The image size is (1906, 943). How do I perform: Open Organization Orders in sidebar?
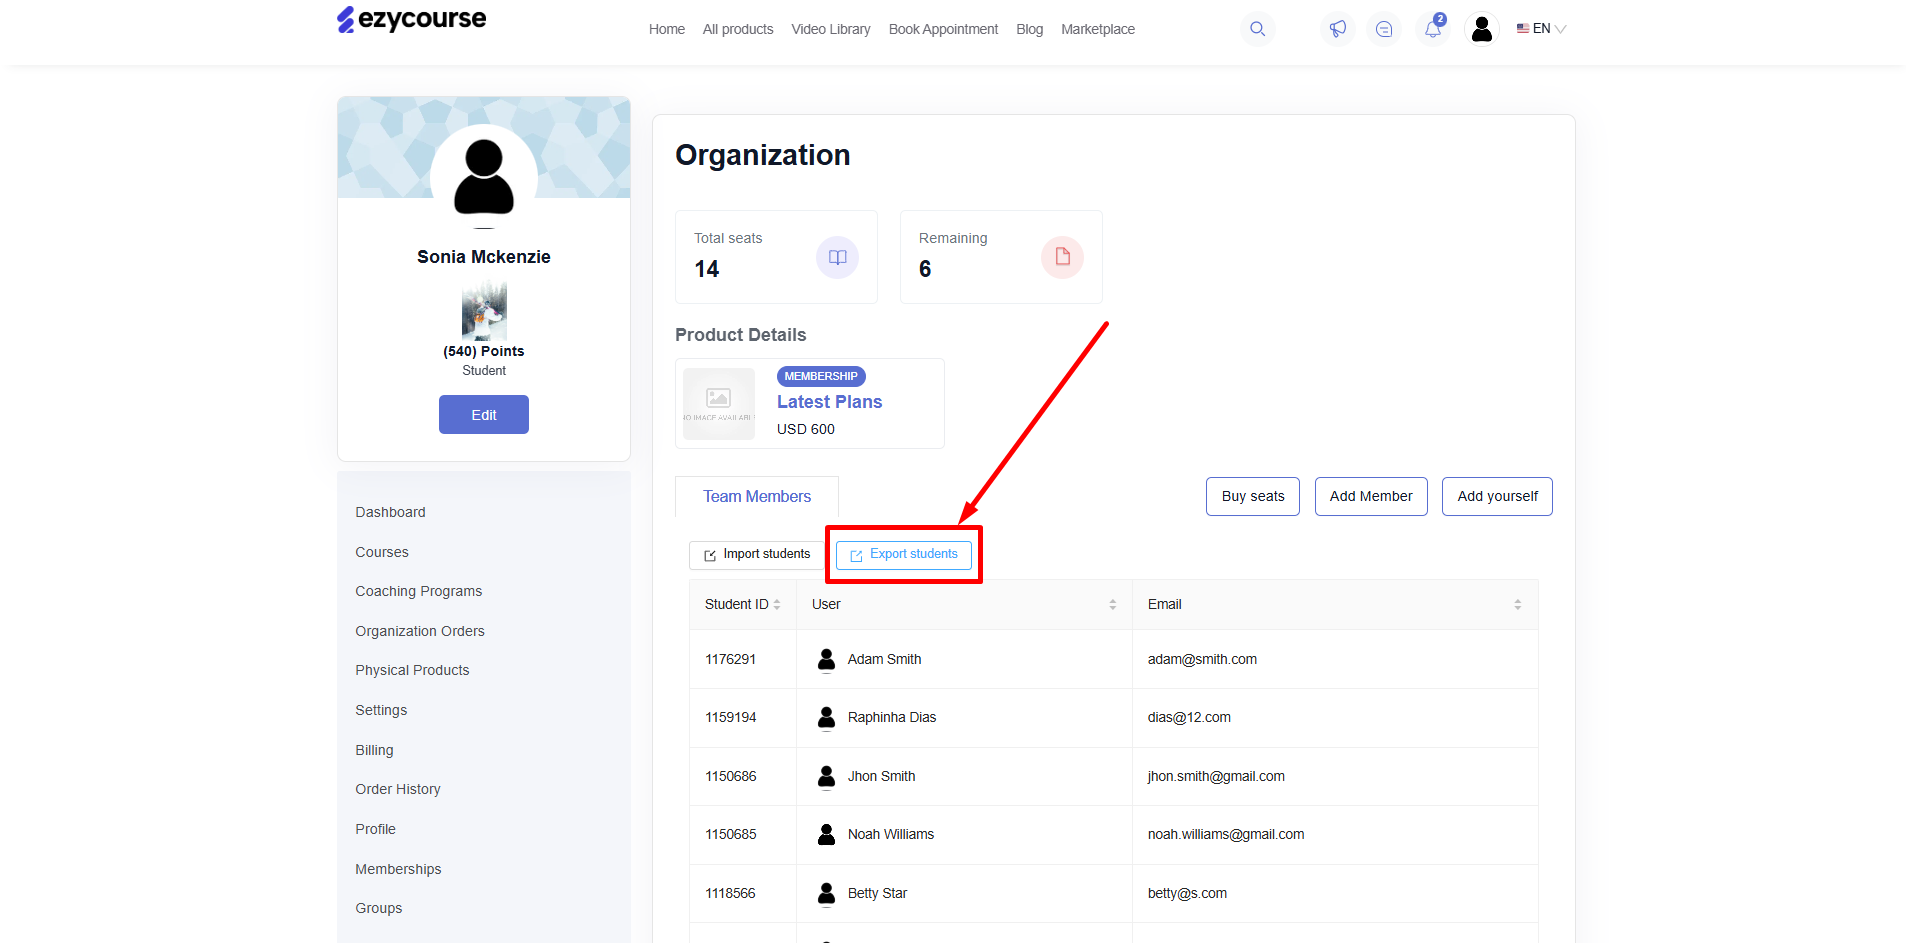pyautogui.click(x=420, y=631)
